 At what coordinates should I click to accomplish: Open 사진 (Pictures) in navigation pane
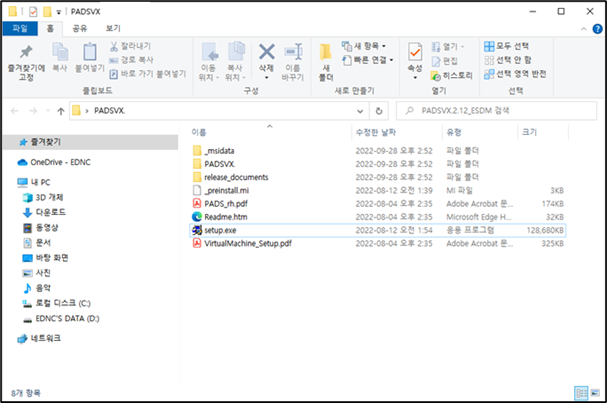(x=37, y=273)
